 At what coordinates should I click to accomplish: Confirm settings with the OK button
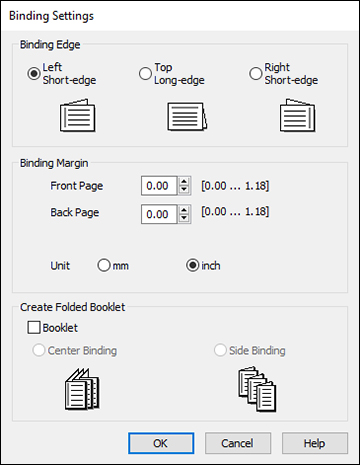tap(161, 443)
